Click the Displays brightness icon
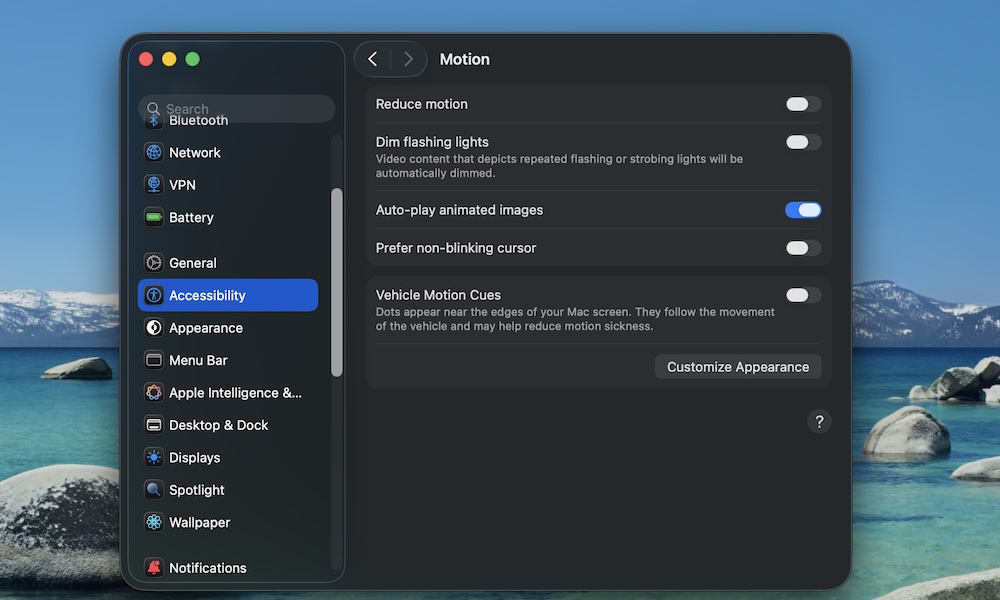 (153, 457)
